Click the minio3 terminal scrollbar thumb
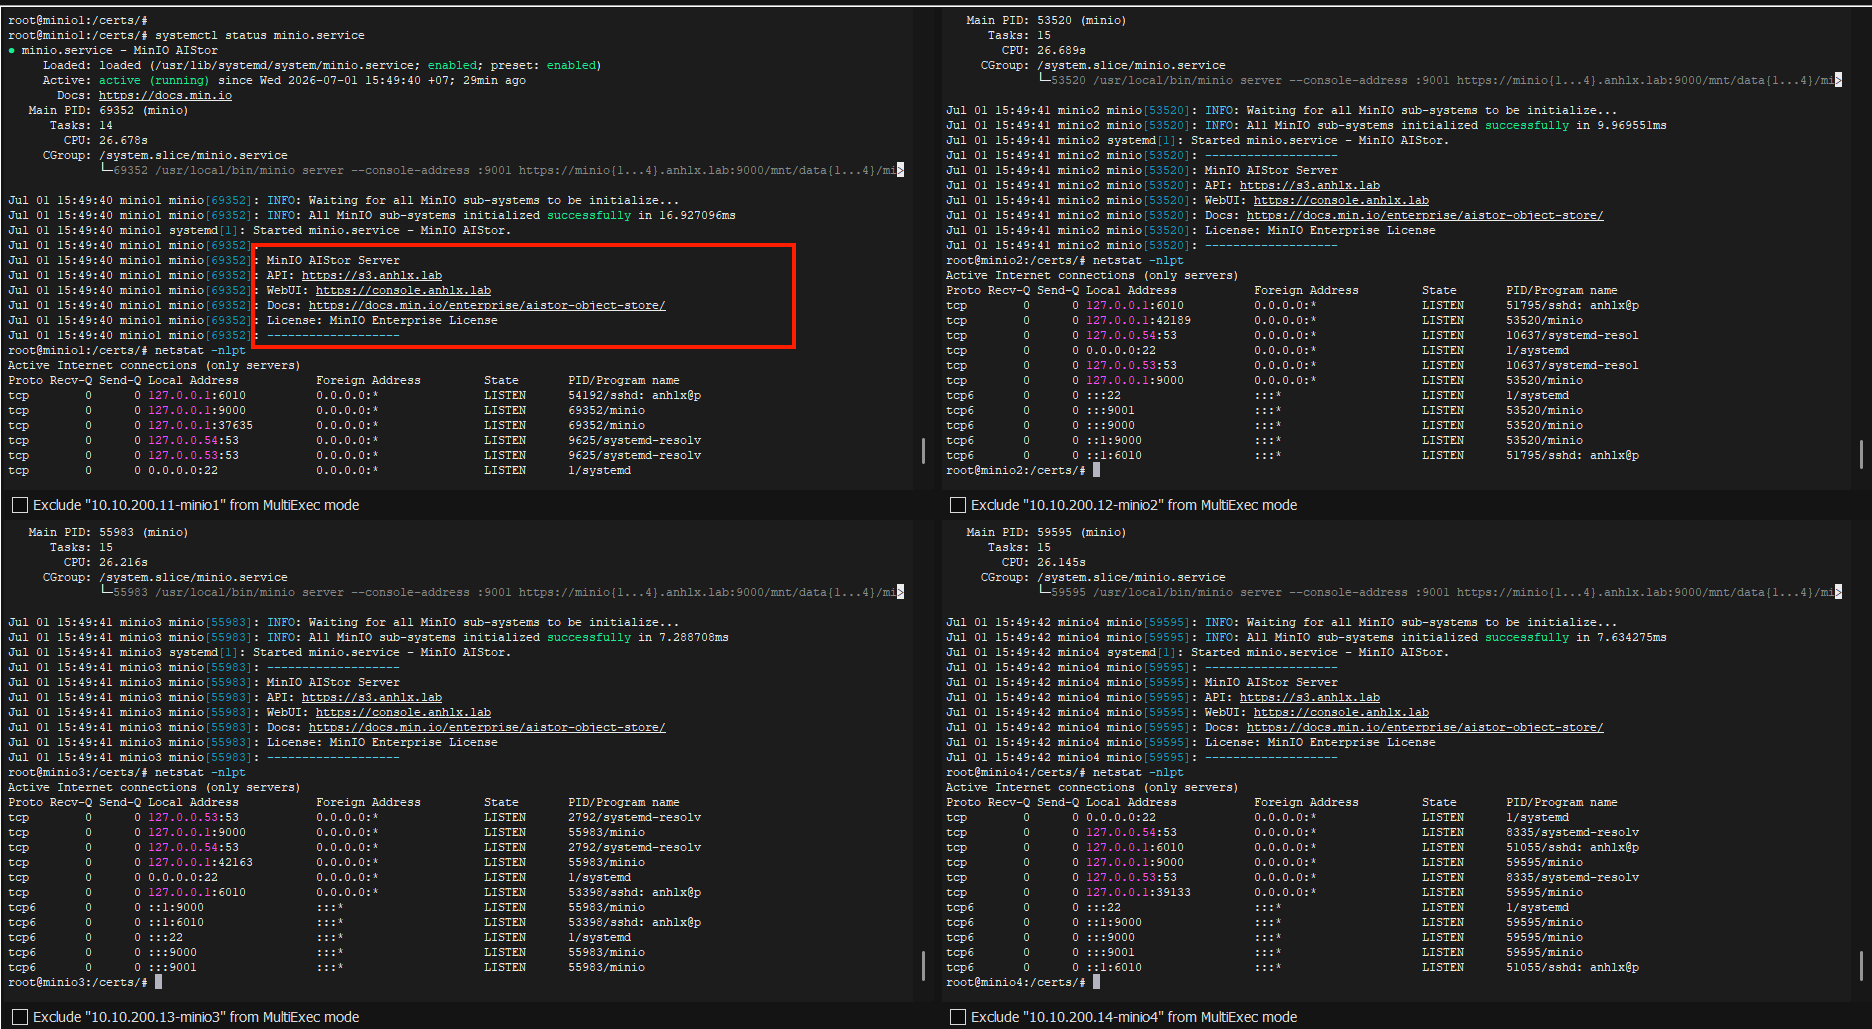The height and width of the screenshot is (1029, 1872). click(923, 965)
